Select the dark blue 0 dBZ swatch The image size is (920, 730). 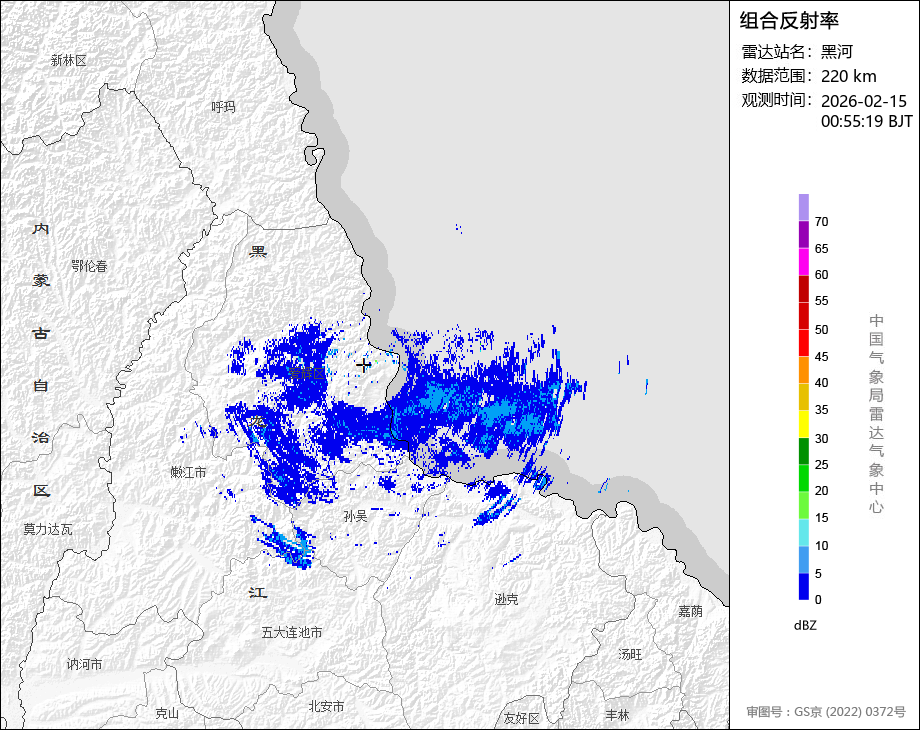[x=804, y=586]
